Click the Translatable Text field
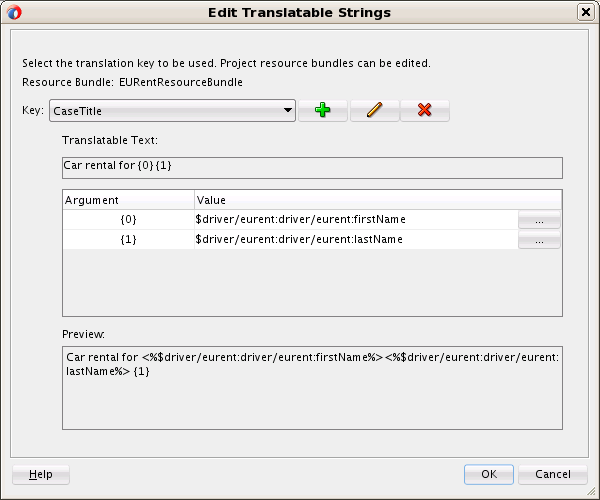600x500 pixels. 312,168
